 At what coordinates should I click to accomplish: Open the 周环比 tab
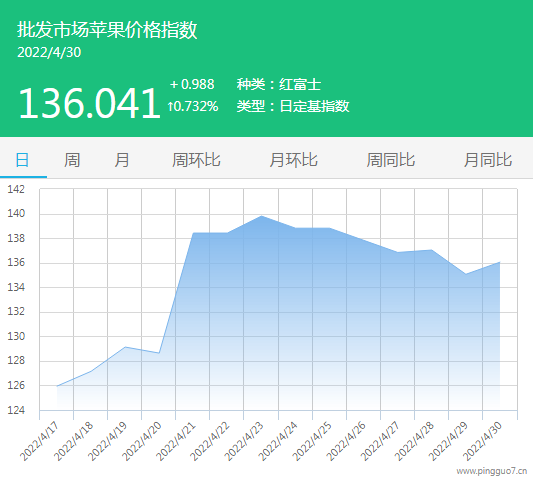point(196,160)
